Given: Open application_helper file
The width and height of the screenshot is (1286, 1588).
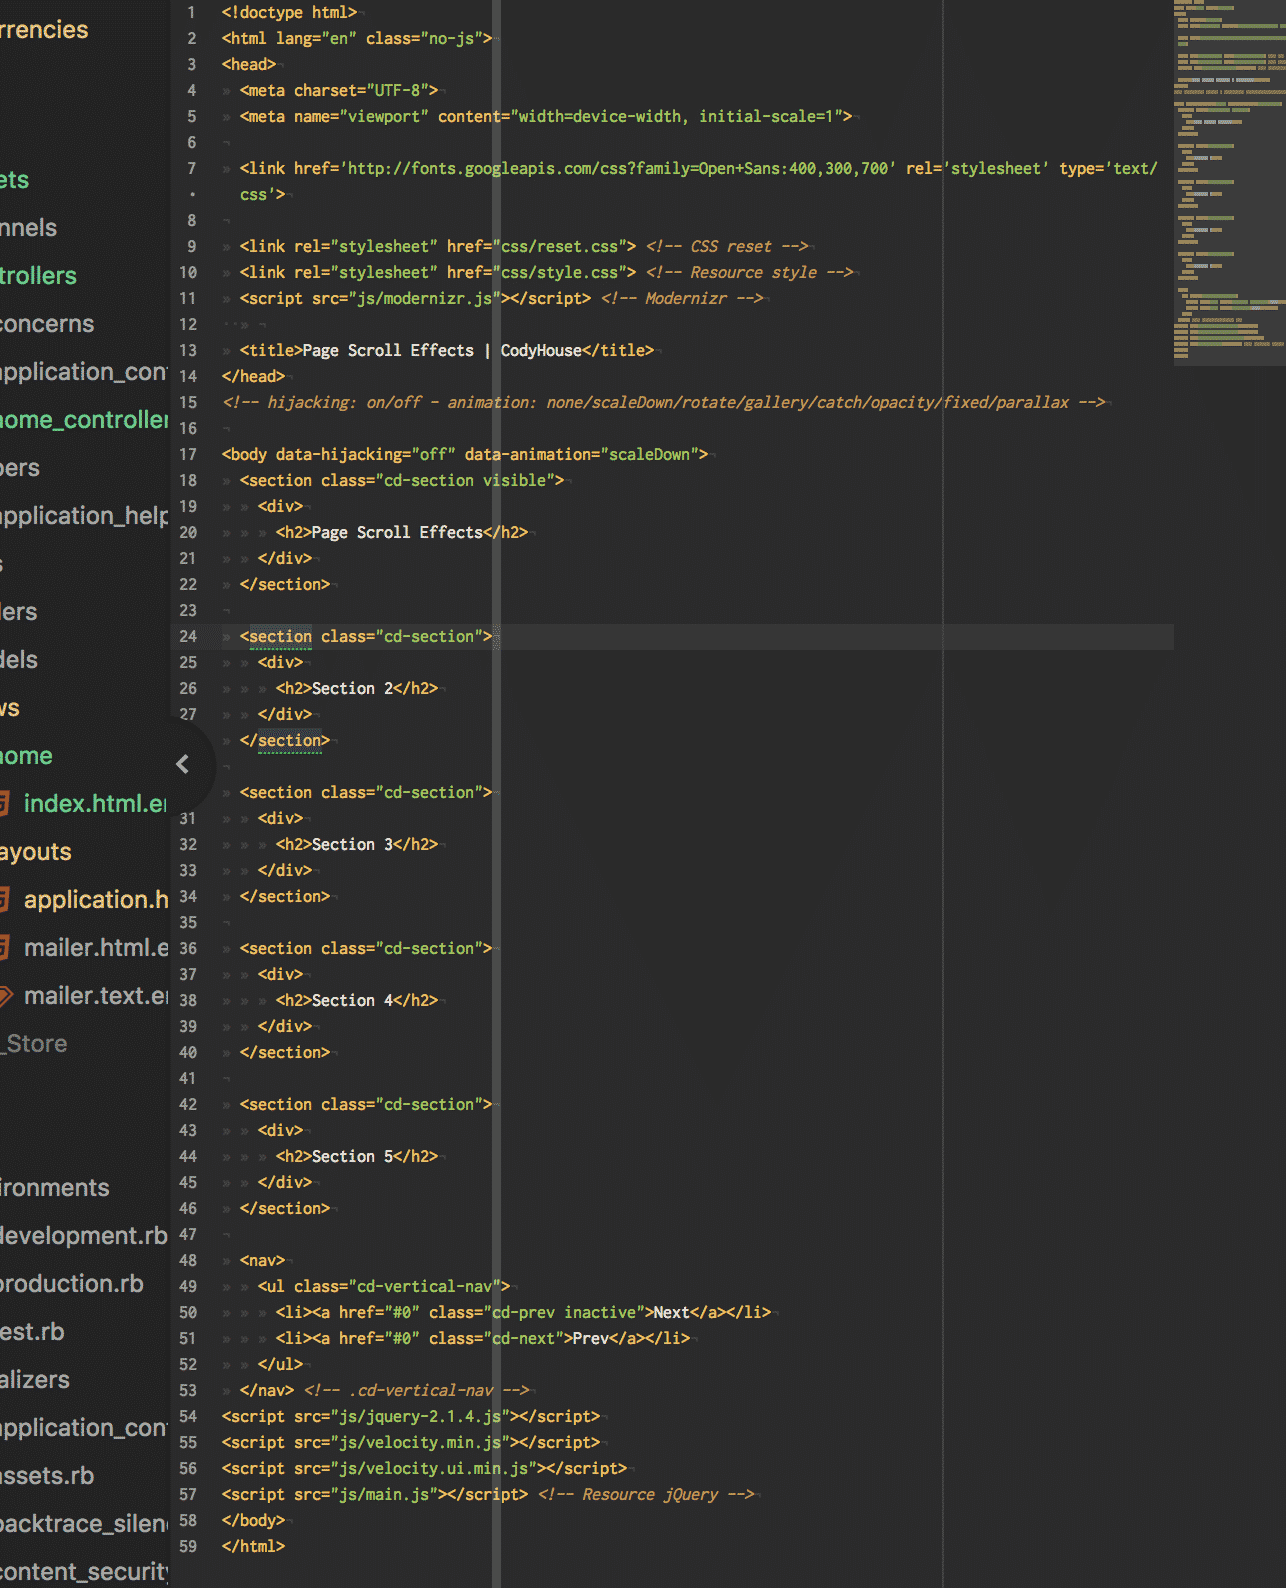Looking at the screenshot, I should tap(84, 516).
